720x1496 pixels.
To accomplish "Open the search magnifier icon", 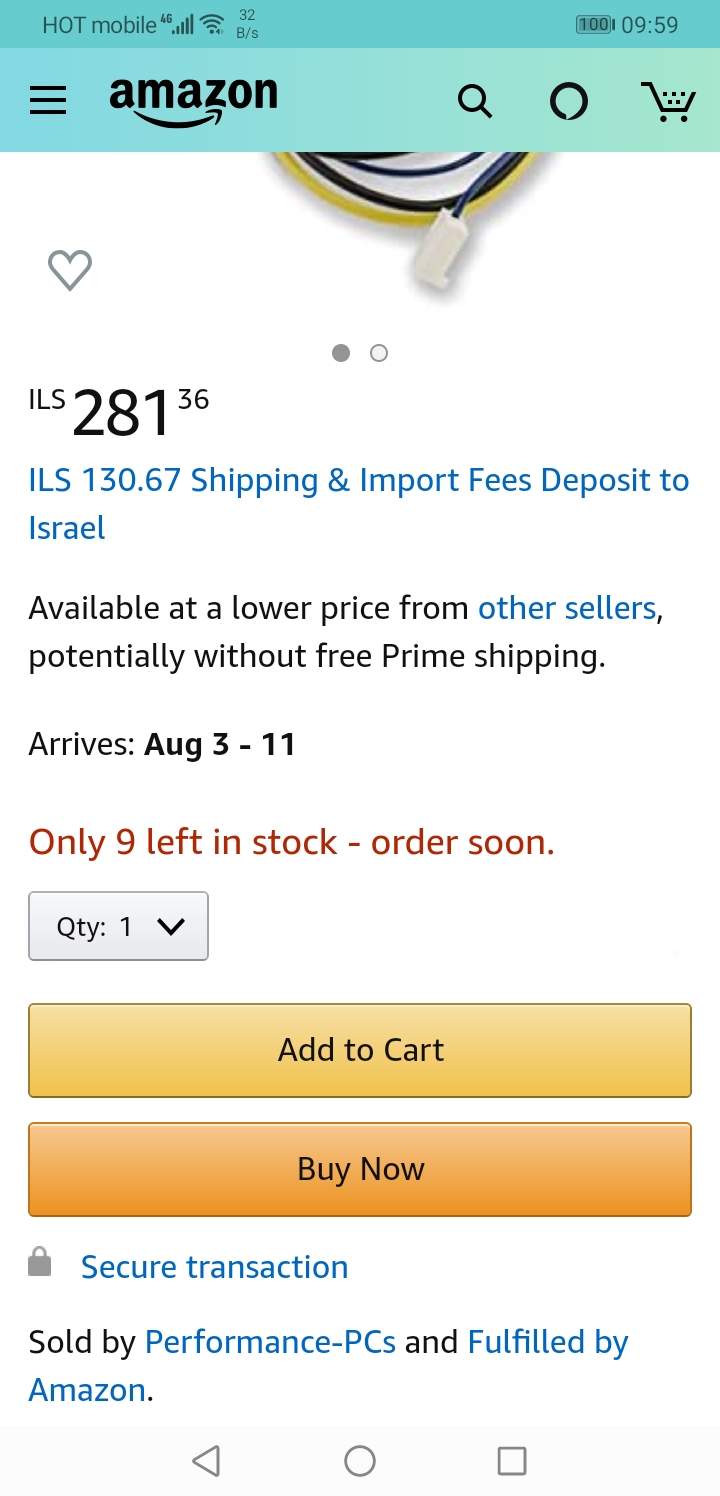I will [474, 101].
